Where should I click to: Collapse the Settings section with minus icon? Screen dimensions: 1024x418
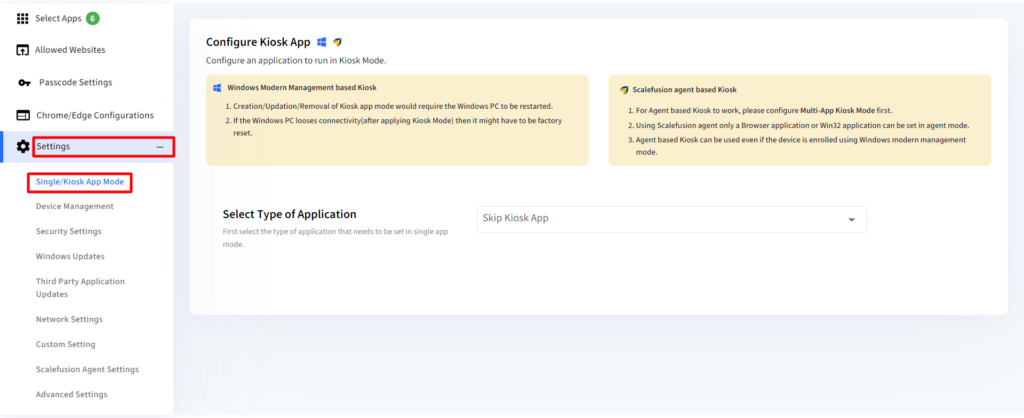[160, 147]
